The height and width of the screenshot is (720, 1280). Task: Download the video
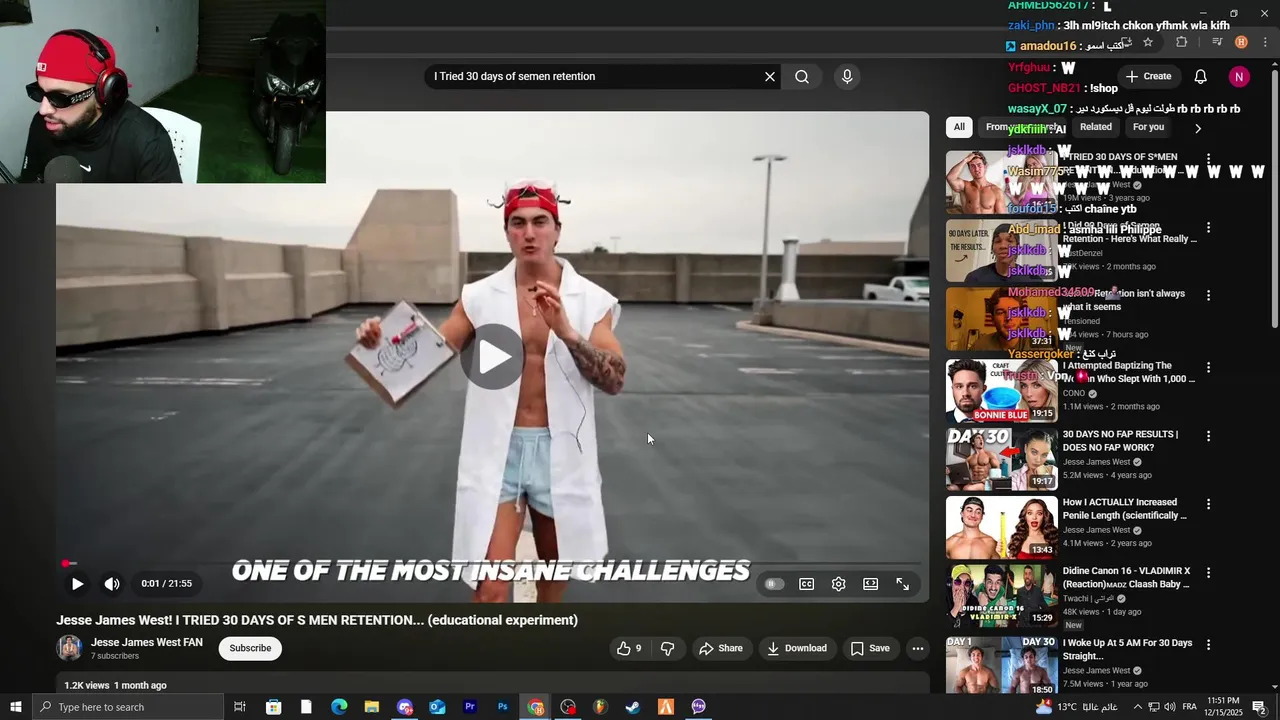coord(797,649)
